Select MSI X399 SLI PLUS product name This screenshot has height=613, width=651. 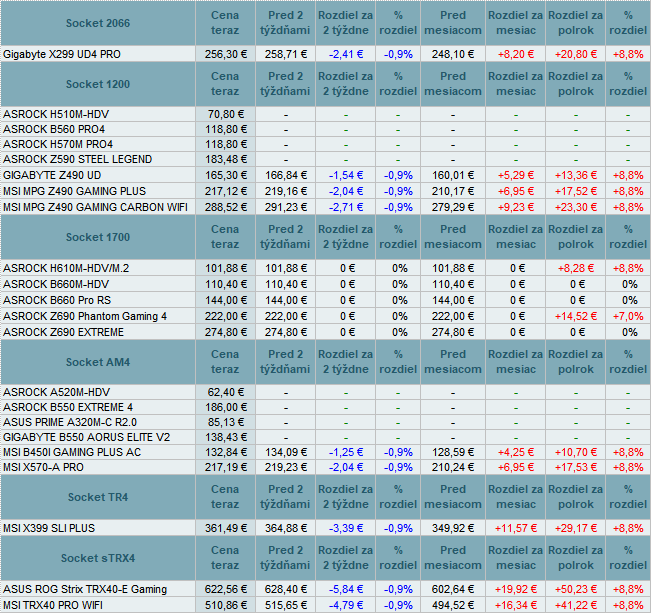coord(49,528)
